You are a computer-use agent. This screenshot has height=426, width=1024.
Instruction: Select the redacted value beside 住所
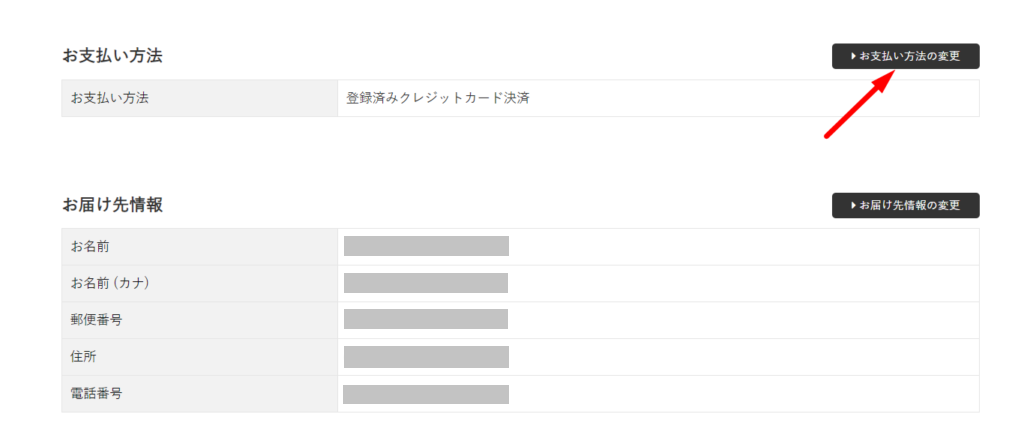click(x=426, y=357)
